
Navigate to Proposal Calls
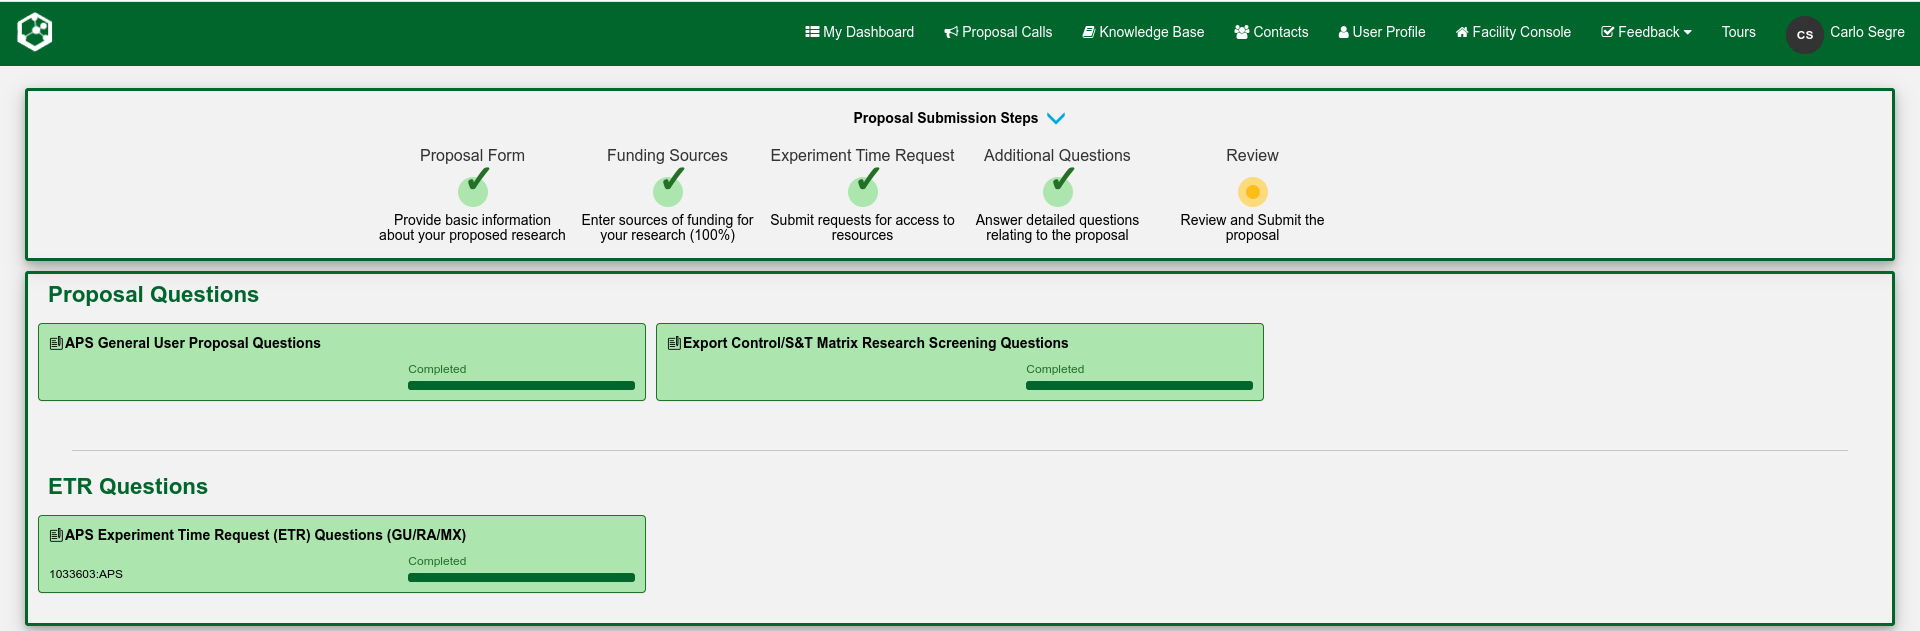(998, 32)
